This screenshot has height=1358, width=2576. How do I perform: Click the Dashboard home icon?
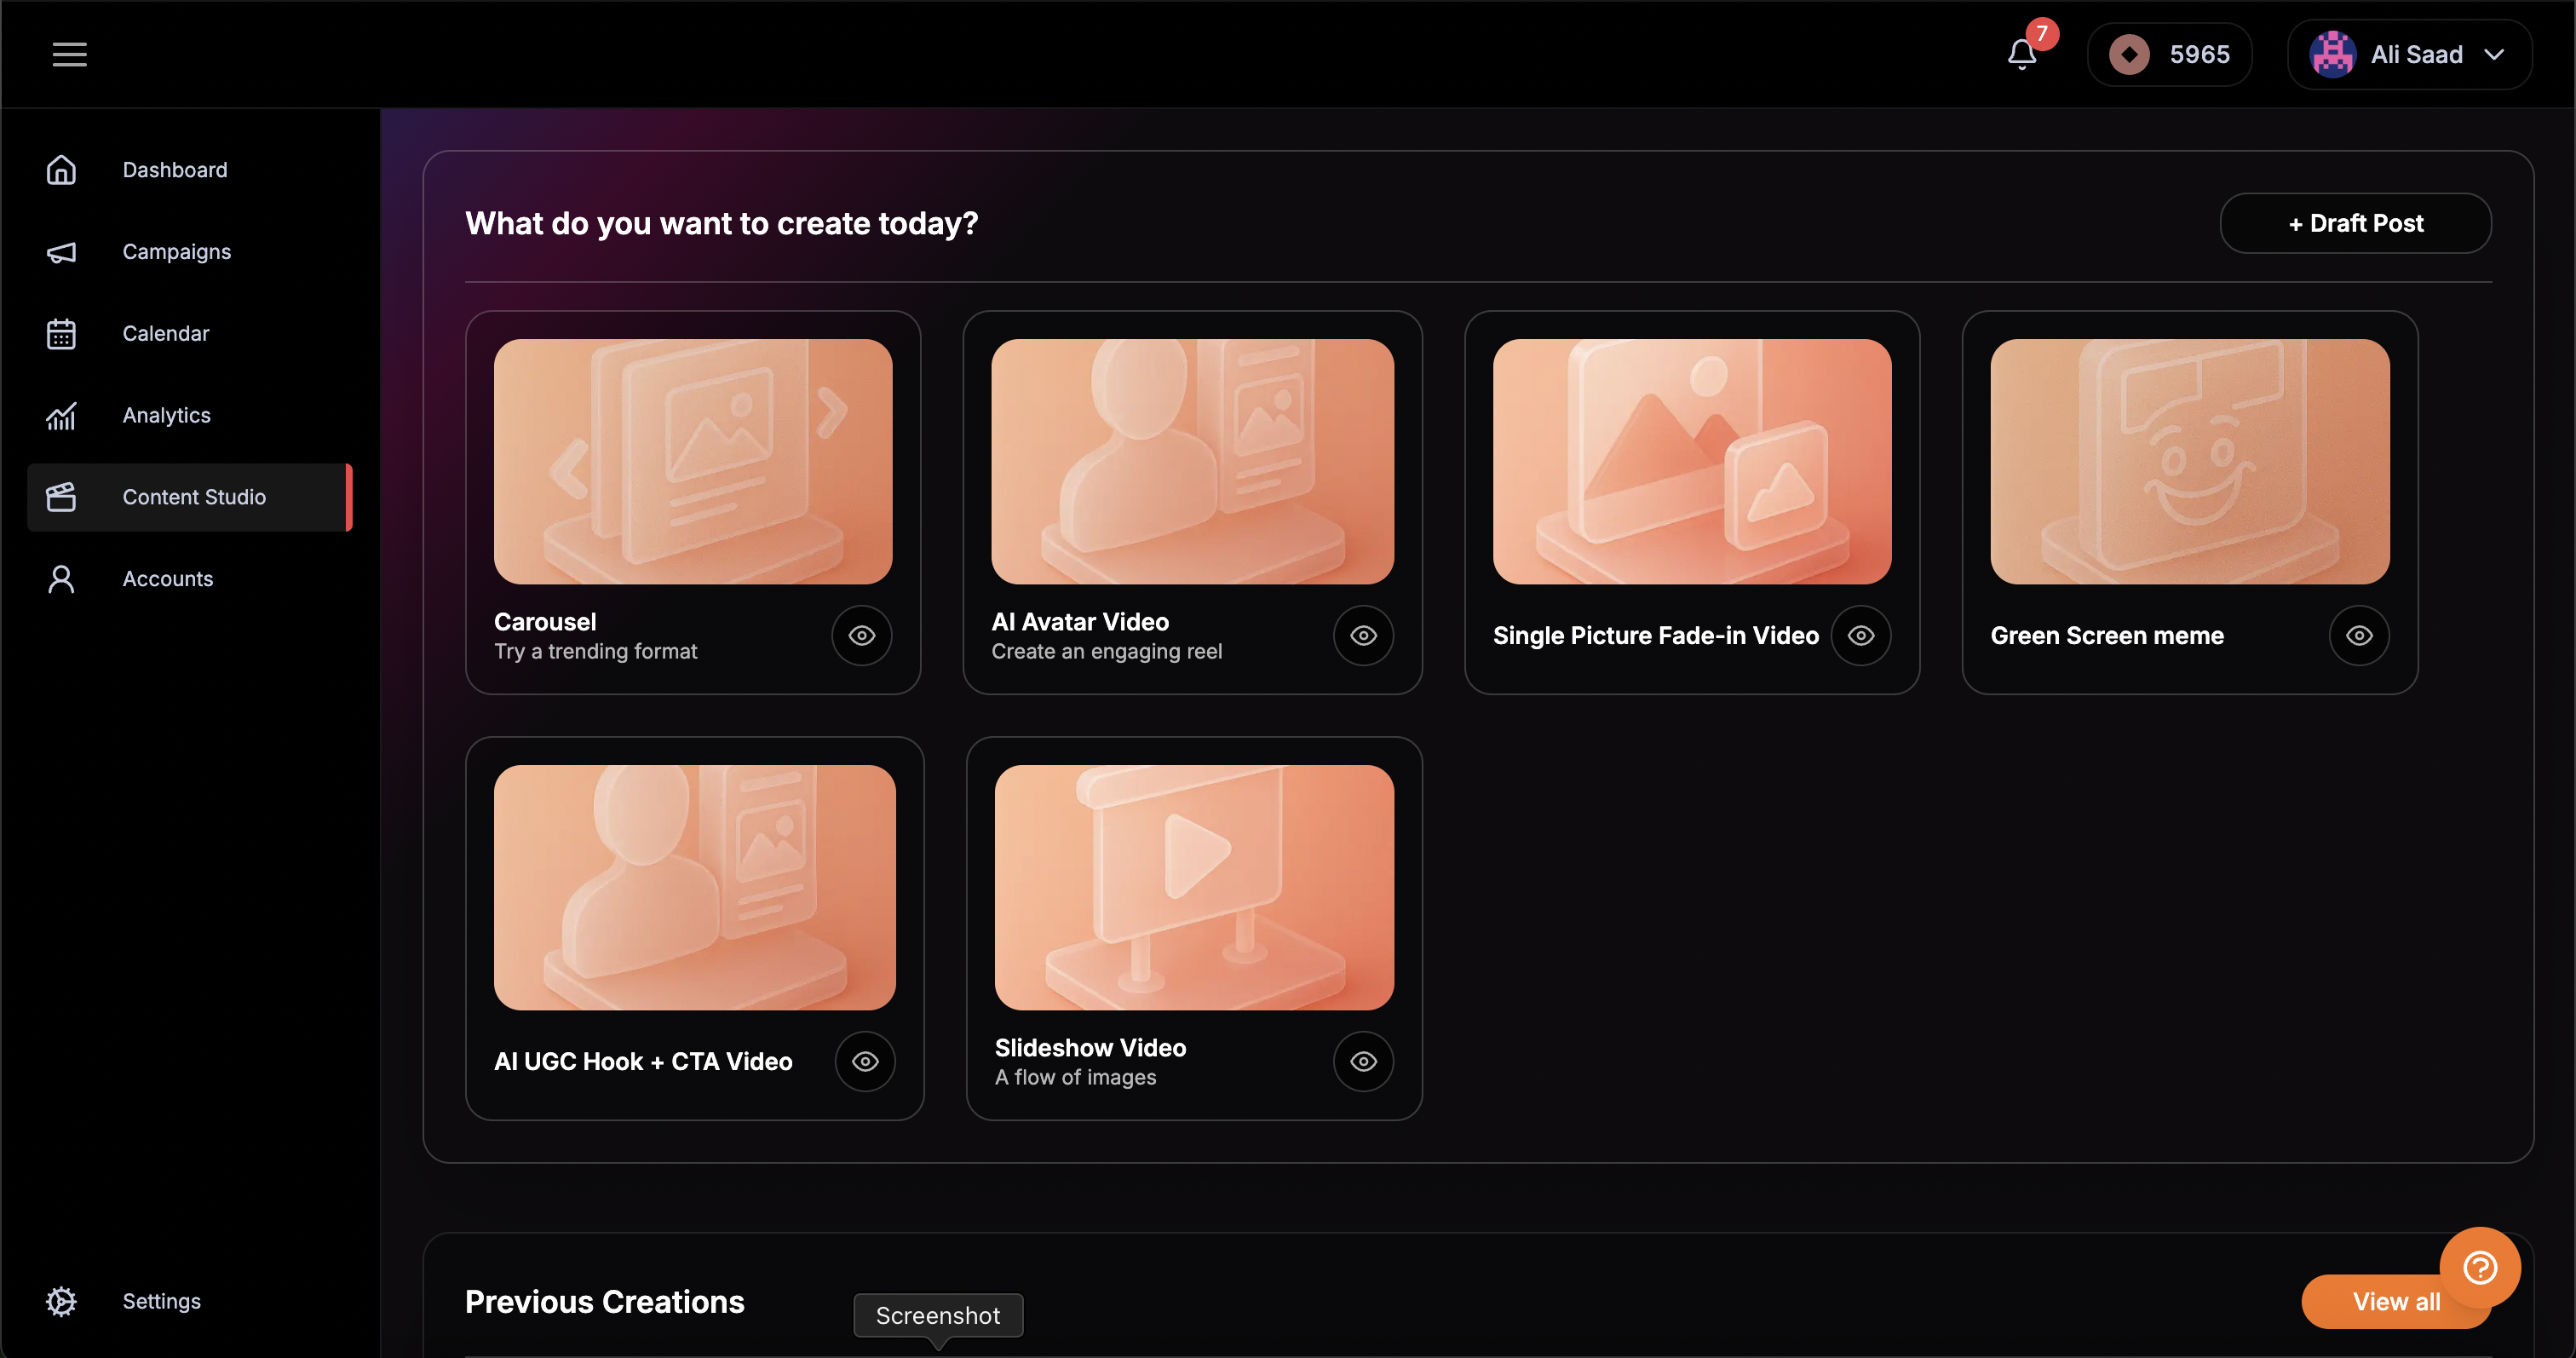tap(61, 170)
